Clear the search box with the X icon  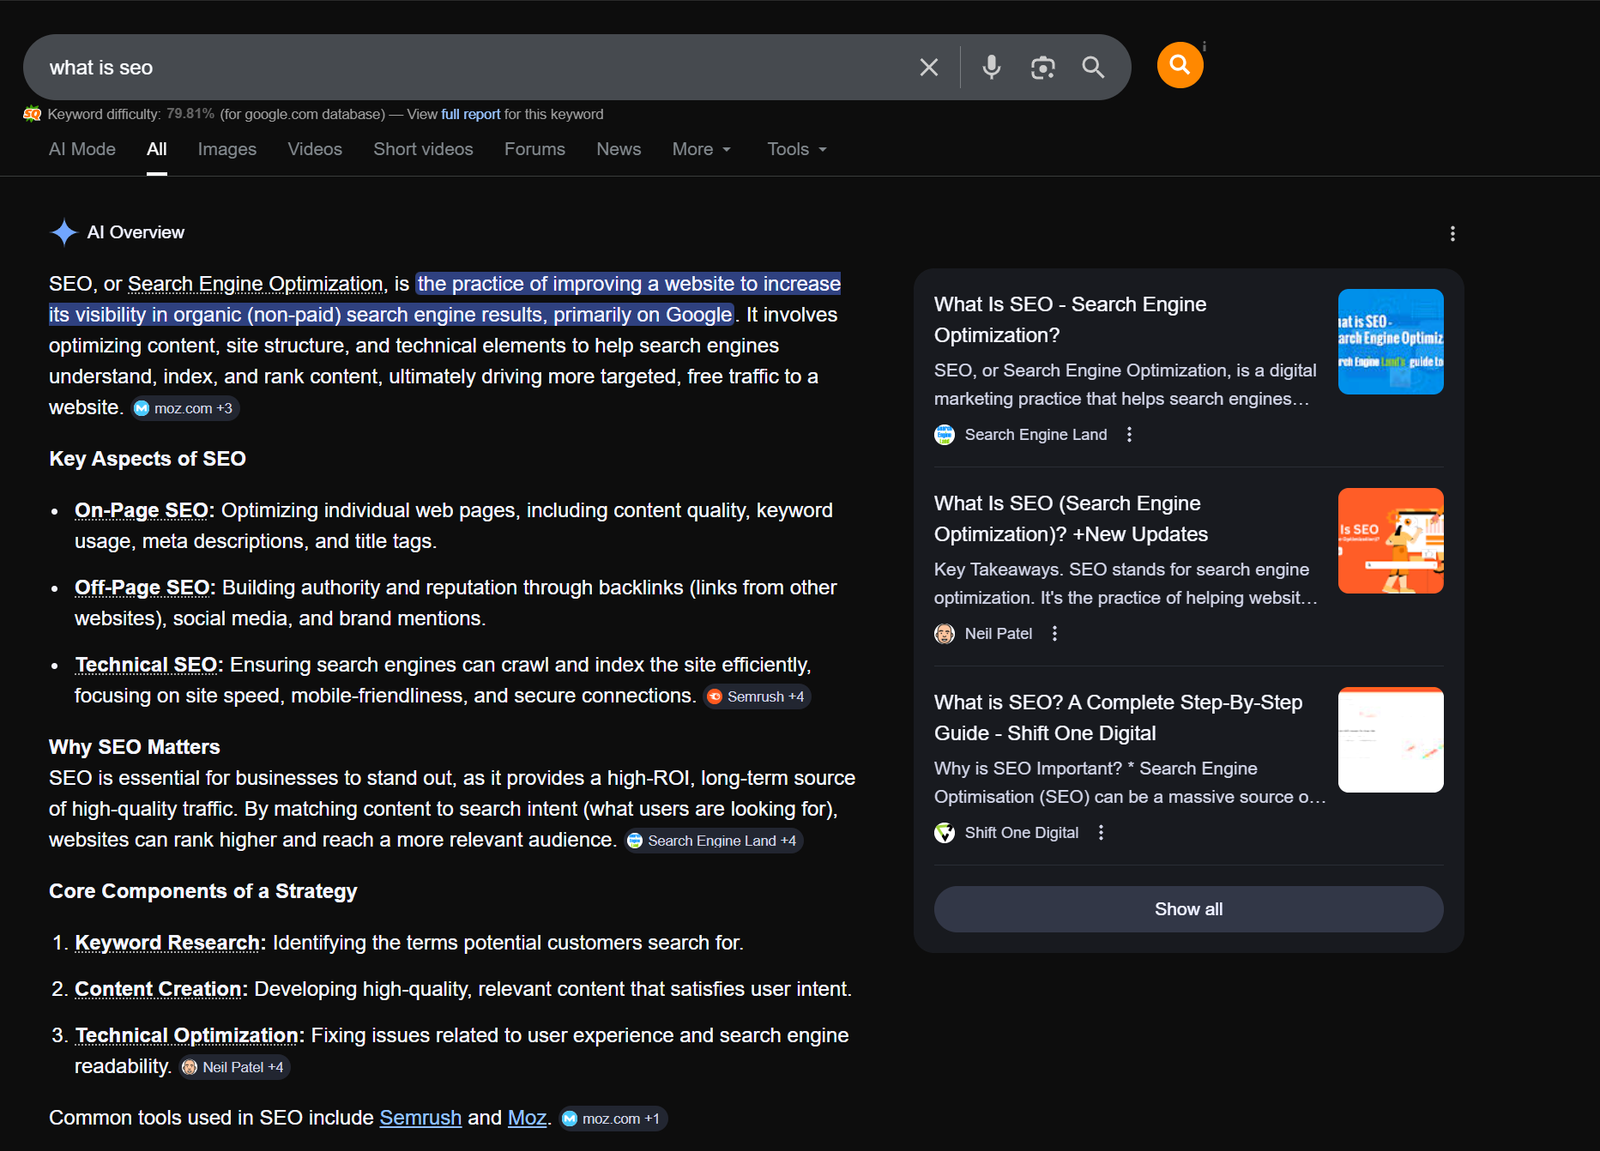[x=929, y=67]
